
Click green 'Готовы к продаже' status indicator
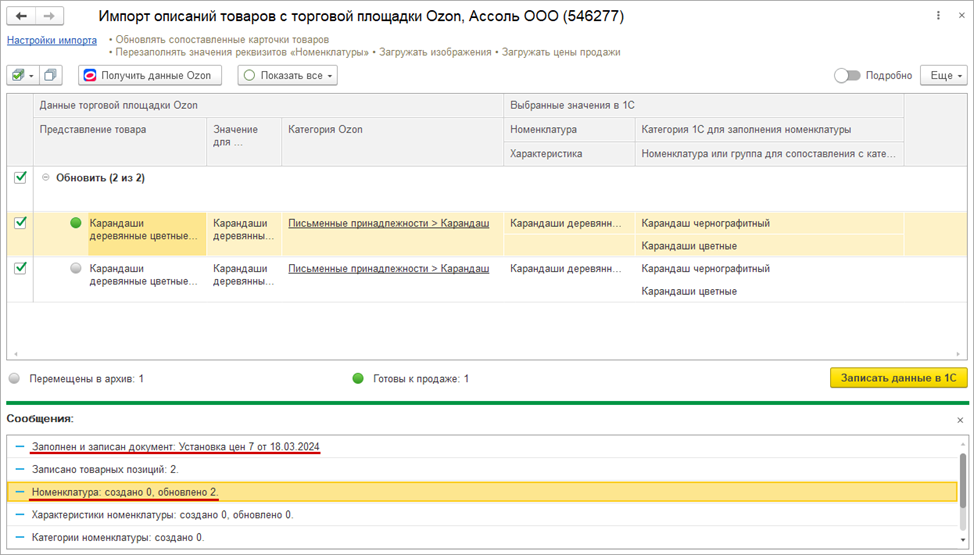358,379
